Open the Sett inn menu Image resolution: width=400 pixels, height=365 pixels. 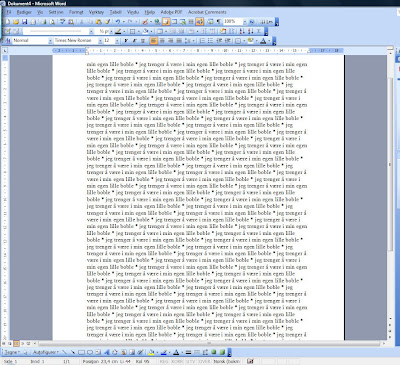56,12
